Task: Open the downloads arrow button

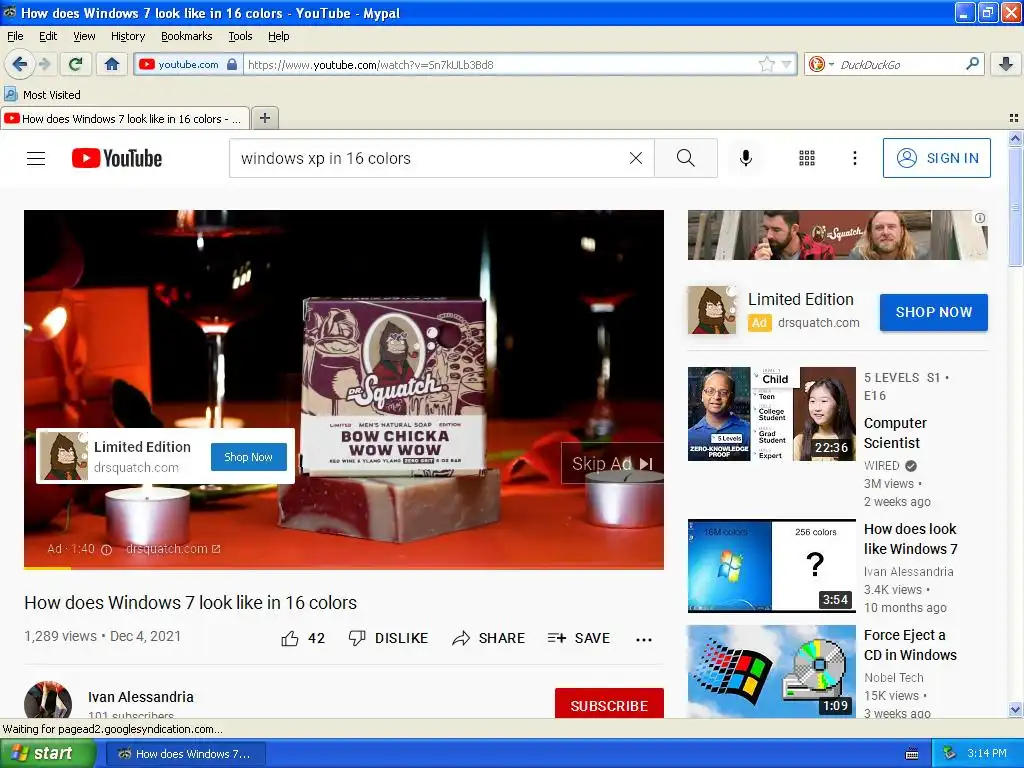Action: (x=1006, y=64)
